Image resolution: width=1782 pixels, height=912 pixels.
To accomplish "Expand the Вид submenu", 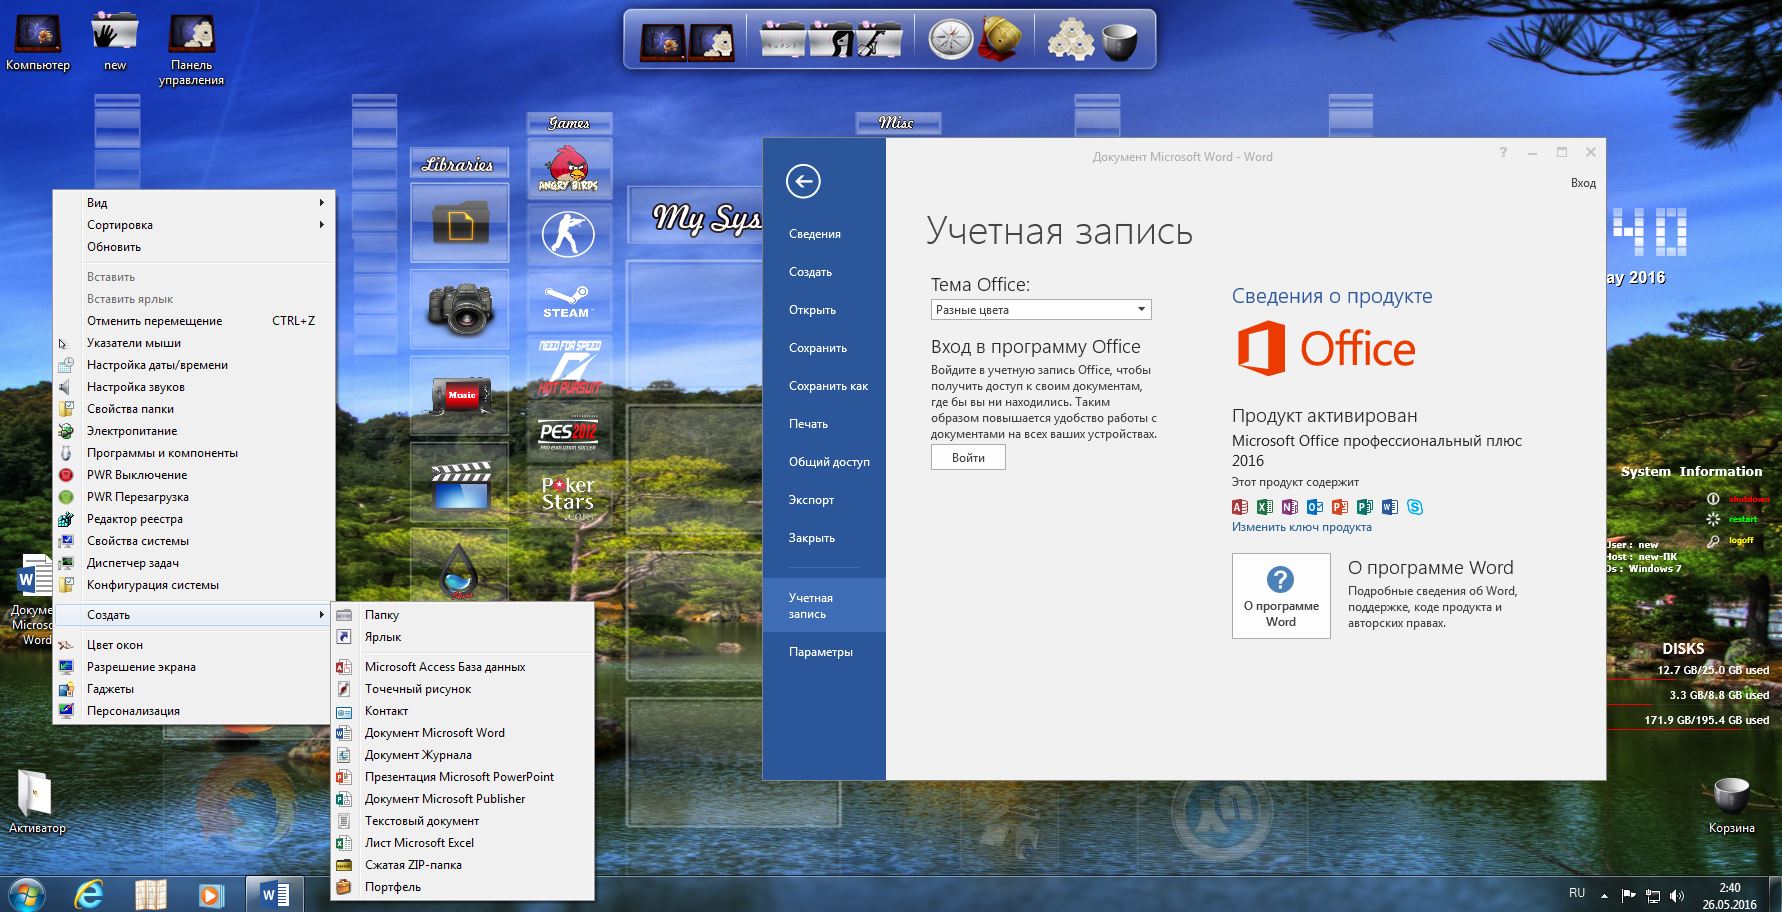I will pyautogui.click(x=195, y=203).
